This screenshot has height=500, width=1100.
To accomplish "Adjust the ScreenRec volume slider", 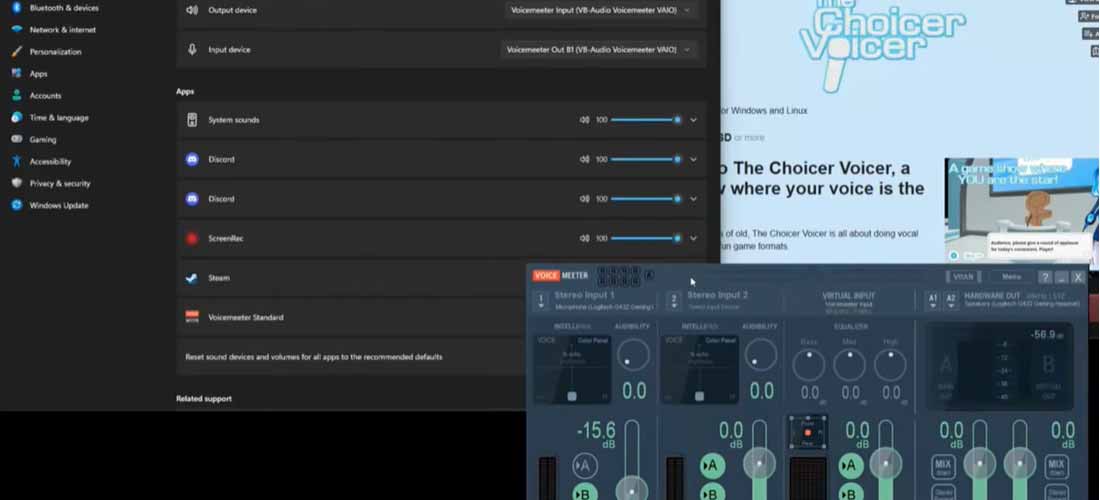I will 645,238.
